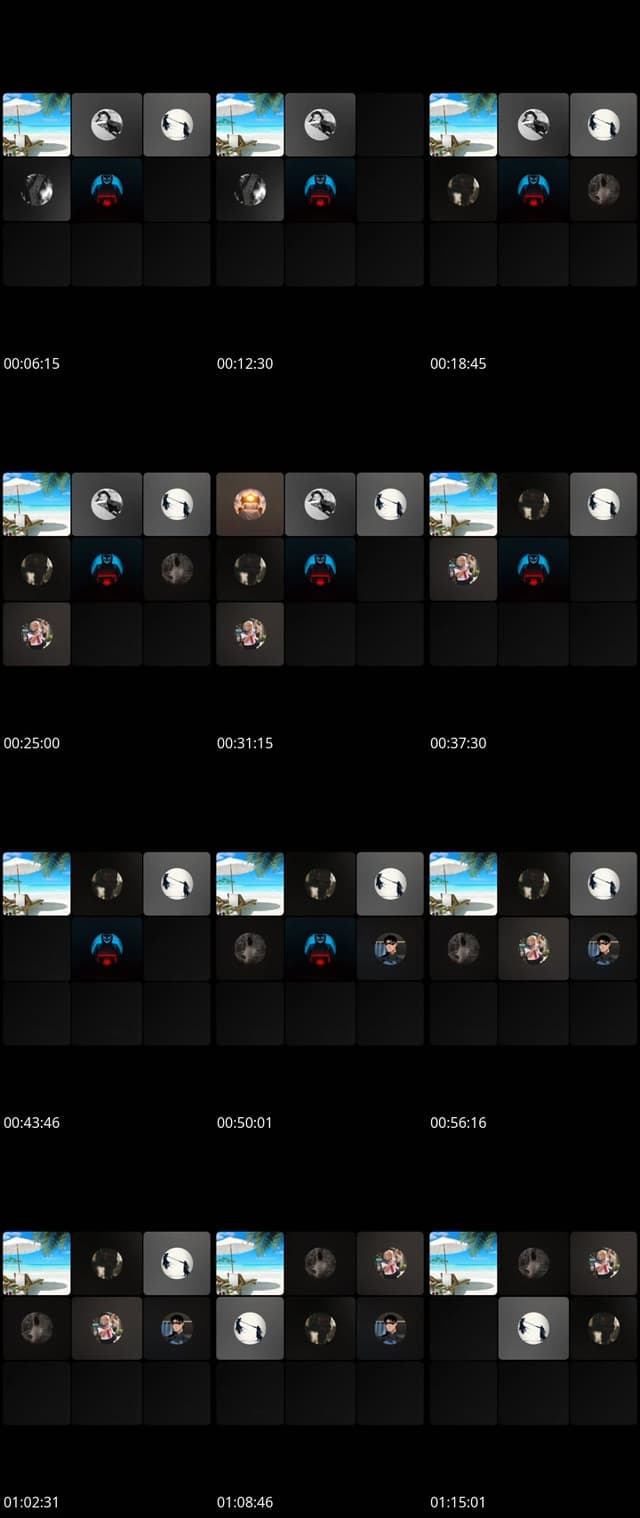Select the 01:15:01 timestamp label
The image size is (640, 1518).
click(x=458, y=1502)
